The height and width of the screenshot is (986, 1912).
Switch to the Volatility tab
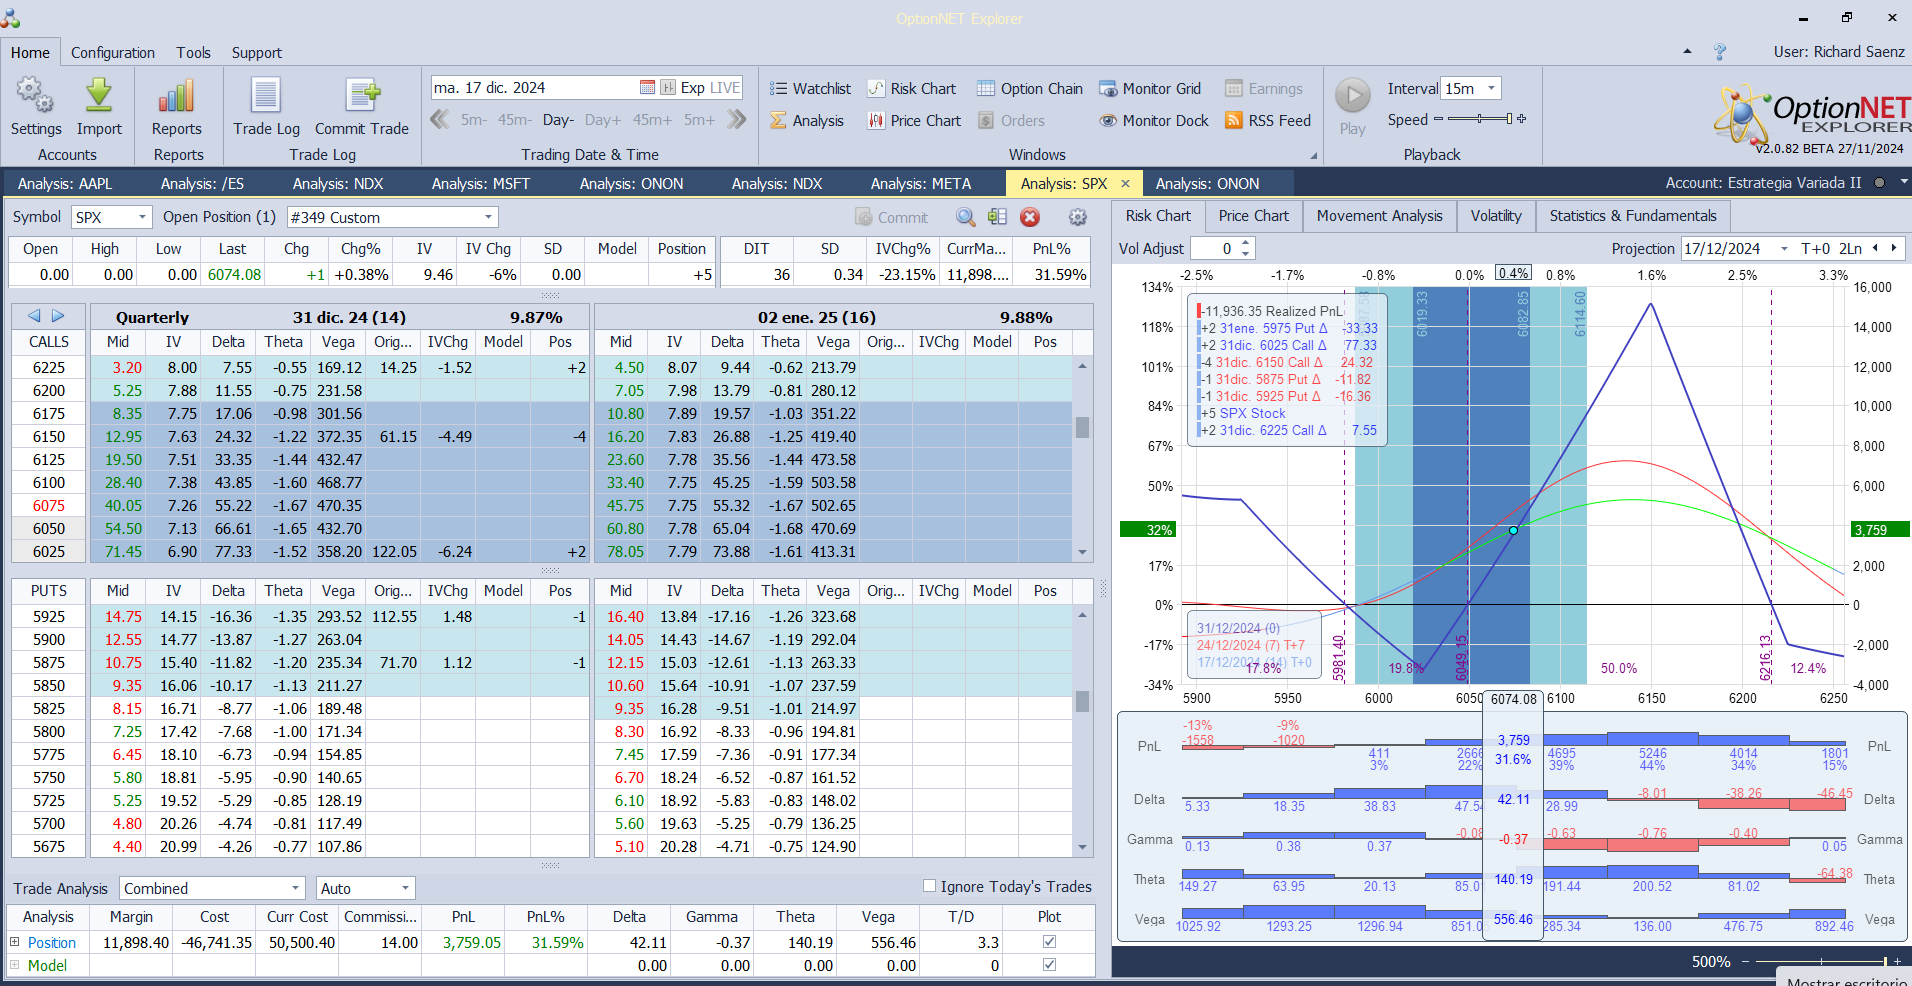pos(1495,216)
